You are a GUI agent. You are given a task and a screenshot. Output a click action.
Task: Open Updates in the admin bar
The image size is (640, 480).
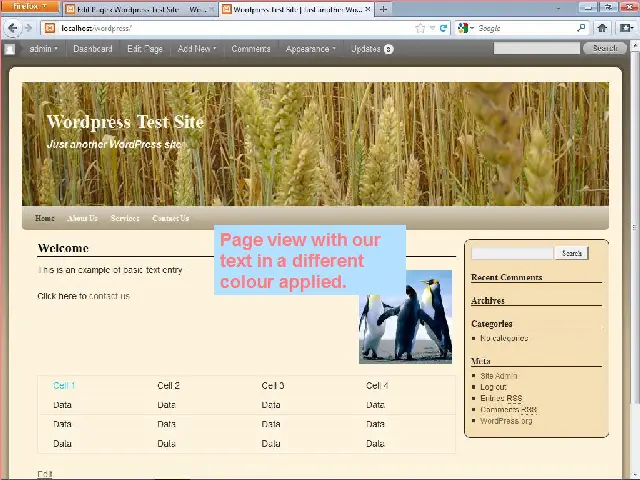click(372, 49)
